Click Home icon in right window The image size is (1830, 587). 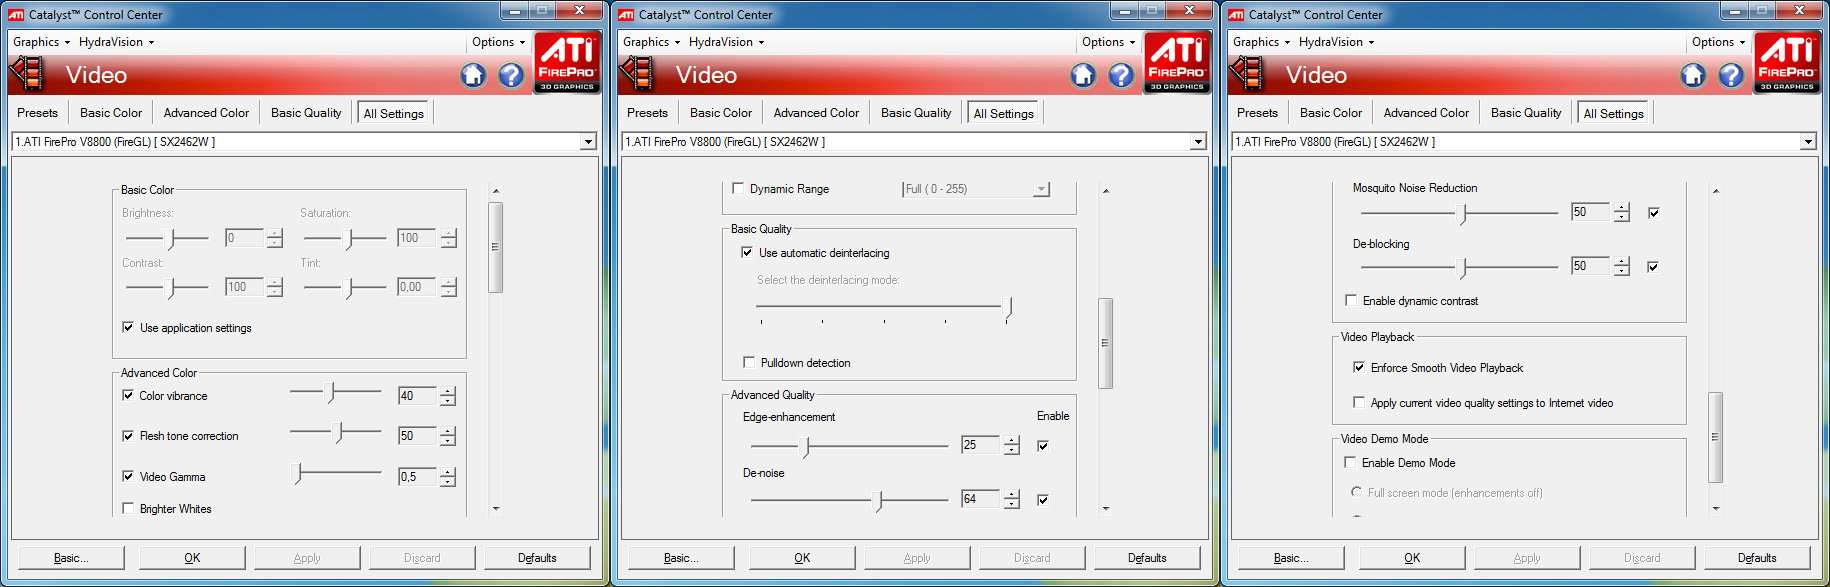[1693, 75]
